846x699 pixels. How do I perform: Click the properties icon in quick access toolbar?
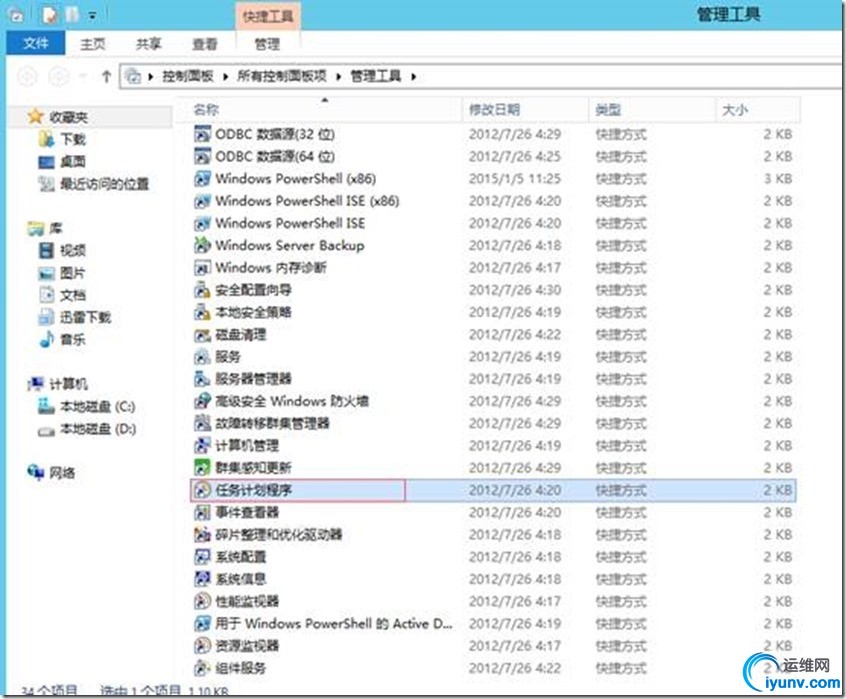[x=50, y=16]
